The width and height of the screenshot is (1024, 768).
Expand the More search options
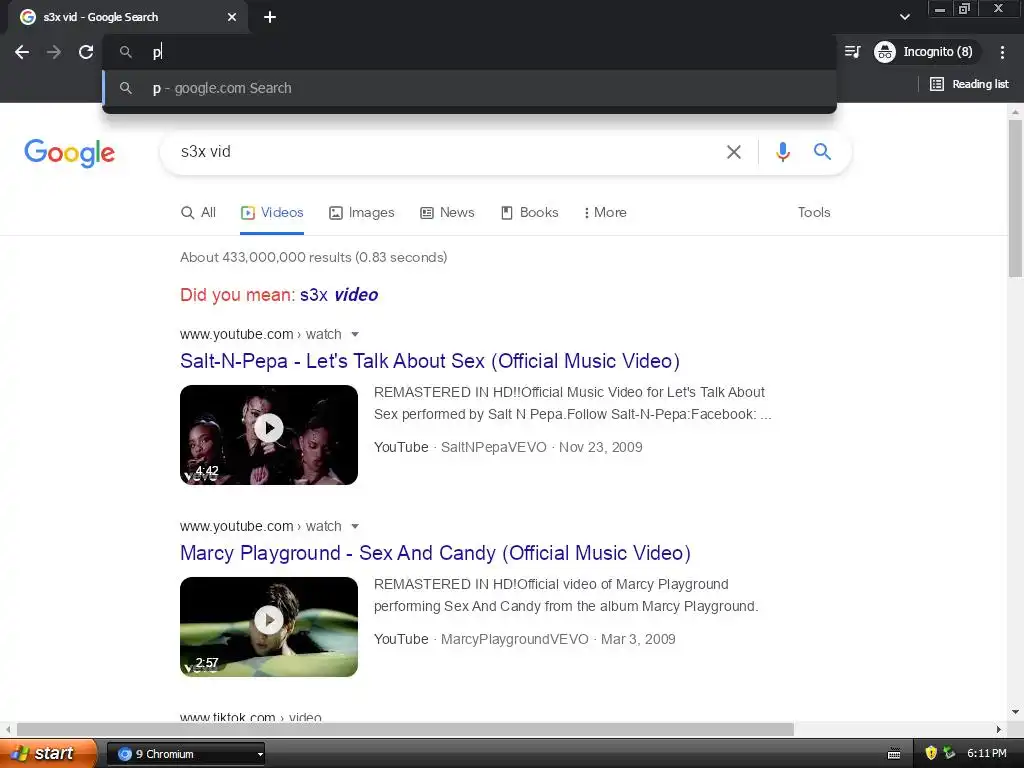605,212
